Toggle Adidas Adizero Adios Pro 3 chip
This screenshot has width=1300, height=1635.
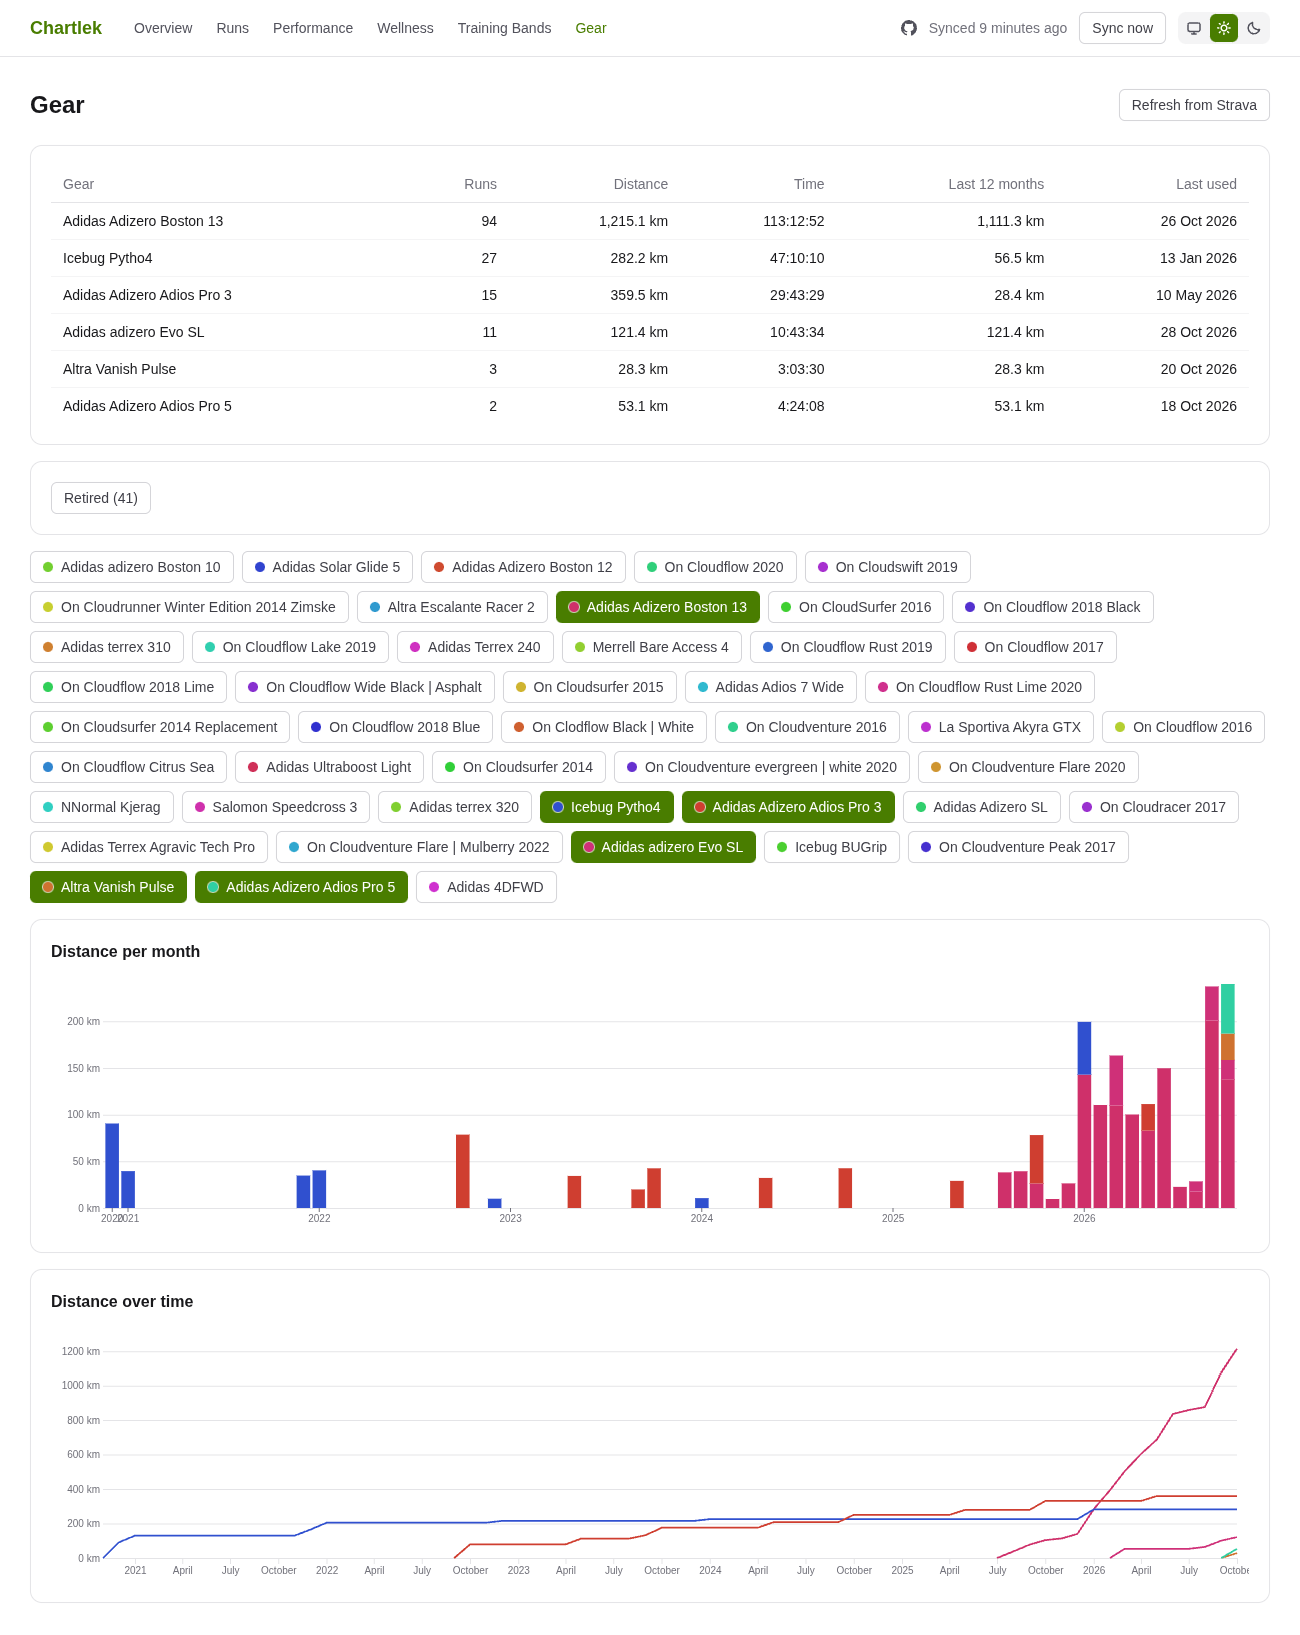(788, 807)
